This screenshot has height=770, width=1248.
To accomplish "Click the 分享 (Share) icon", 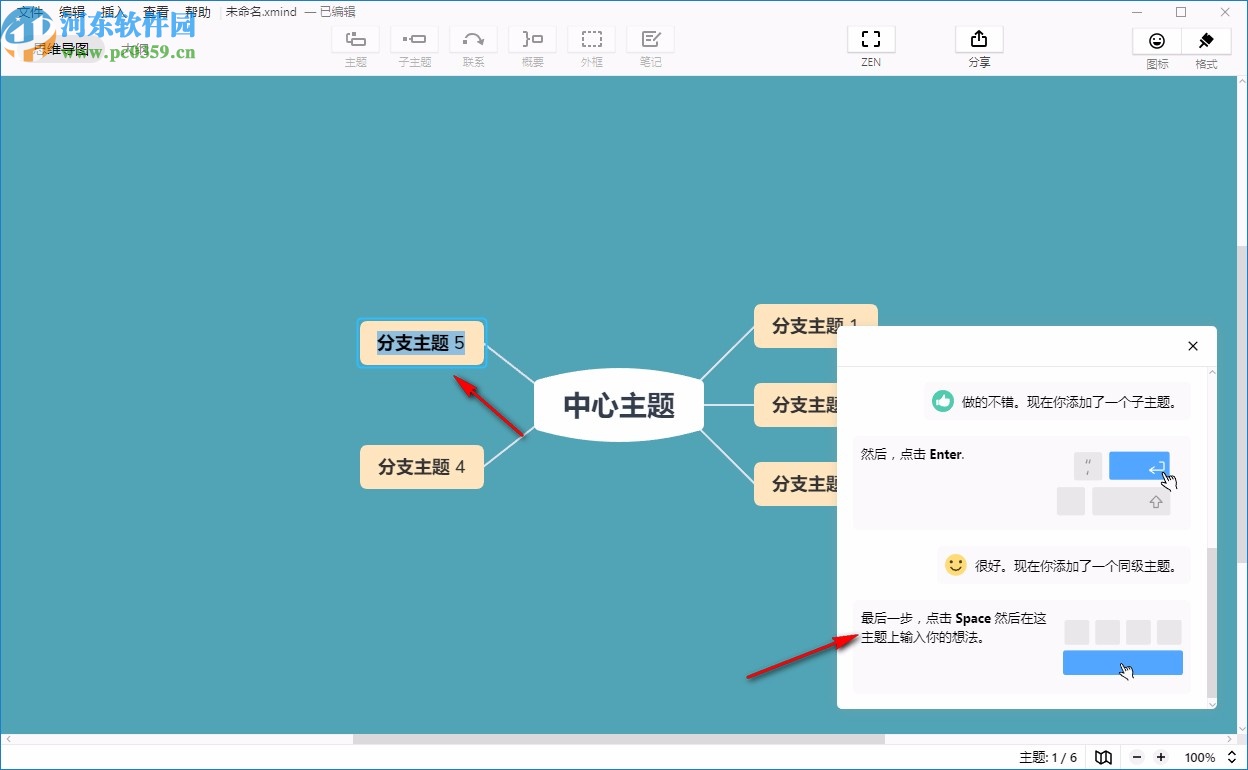I will pos(978,40).
